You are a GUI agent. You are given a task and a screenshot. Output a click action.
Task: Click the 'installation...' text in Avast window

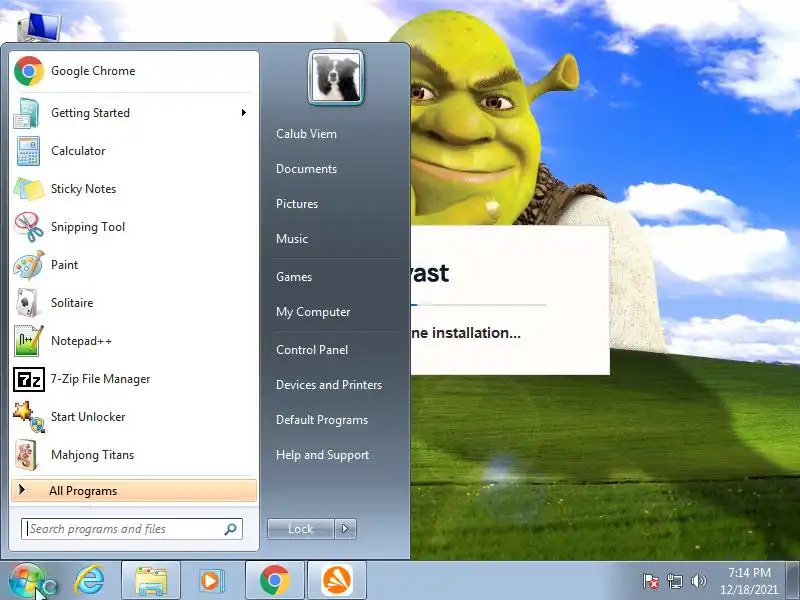click(x=476, y=333)
